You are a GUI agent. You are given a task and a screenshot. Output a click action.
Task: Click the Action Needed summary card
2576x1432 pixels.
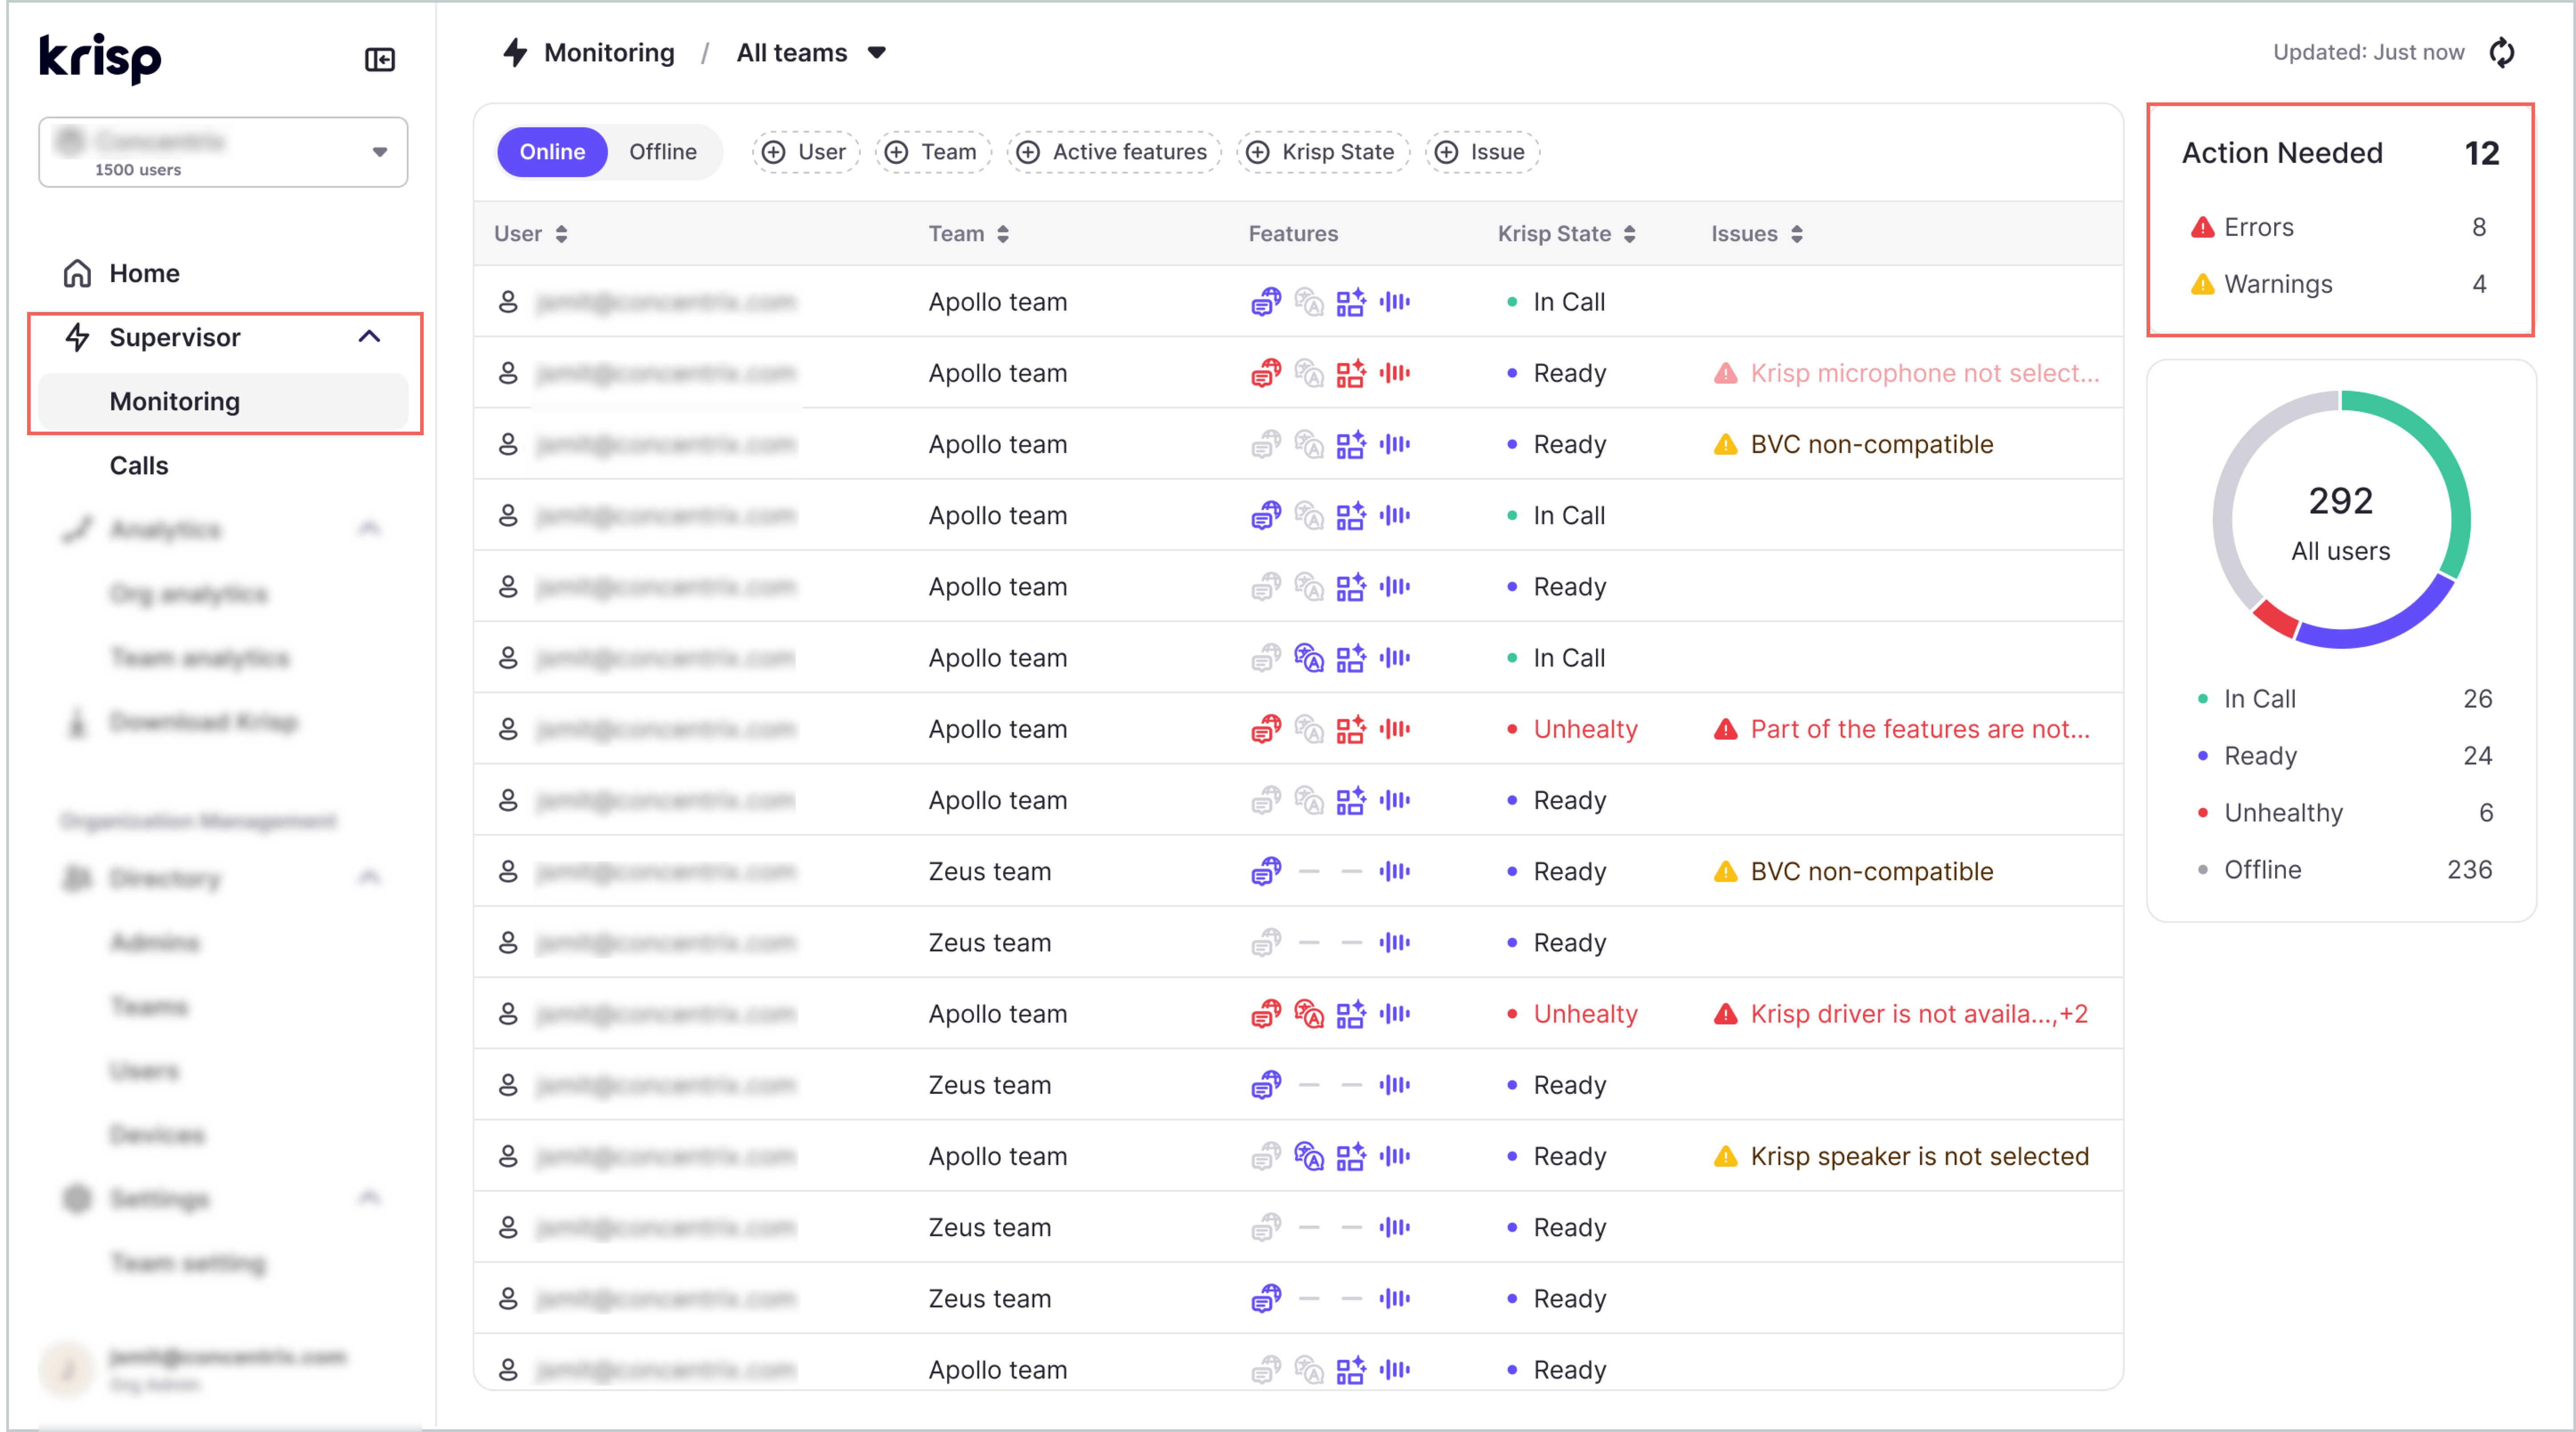(x=2340, y=219)
